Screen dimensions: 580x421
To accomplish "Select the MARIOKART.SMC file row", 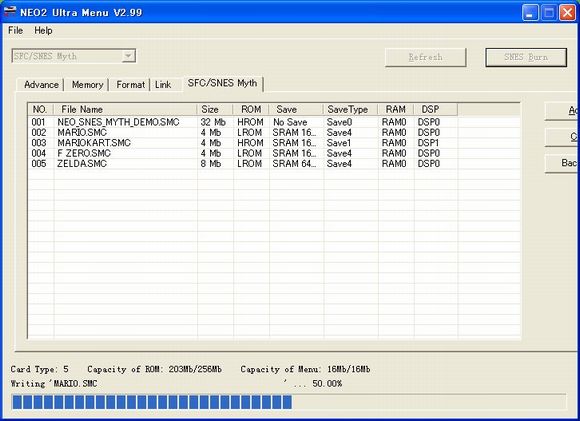I will 274,143.
